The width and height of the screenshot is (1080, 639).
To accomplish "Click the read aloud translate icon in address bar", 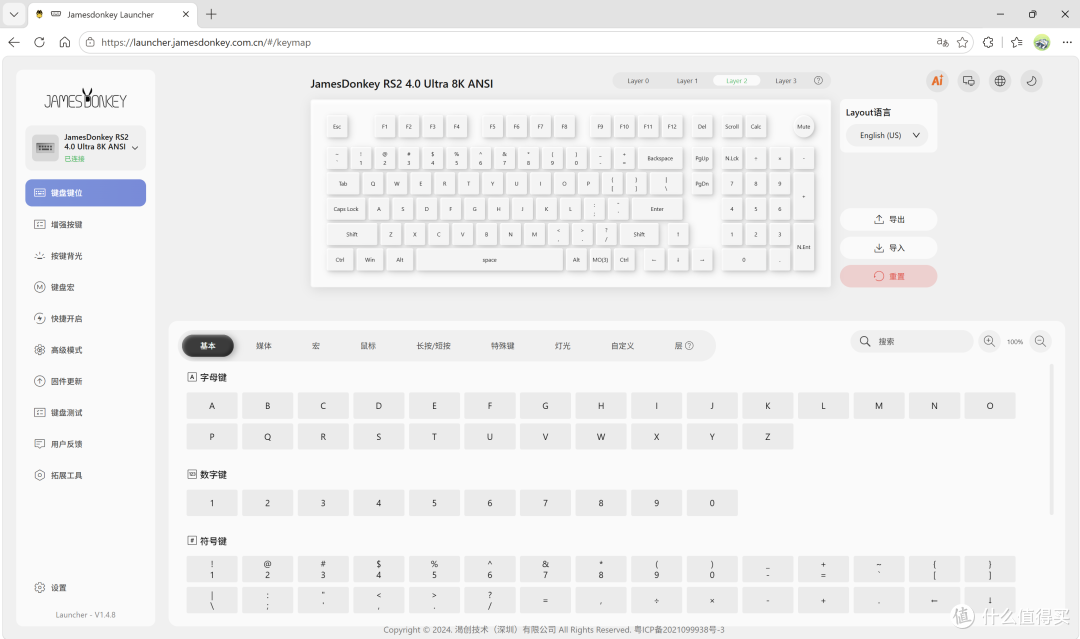I will (x=942, y=42).
